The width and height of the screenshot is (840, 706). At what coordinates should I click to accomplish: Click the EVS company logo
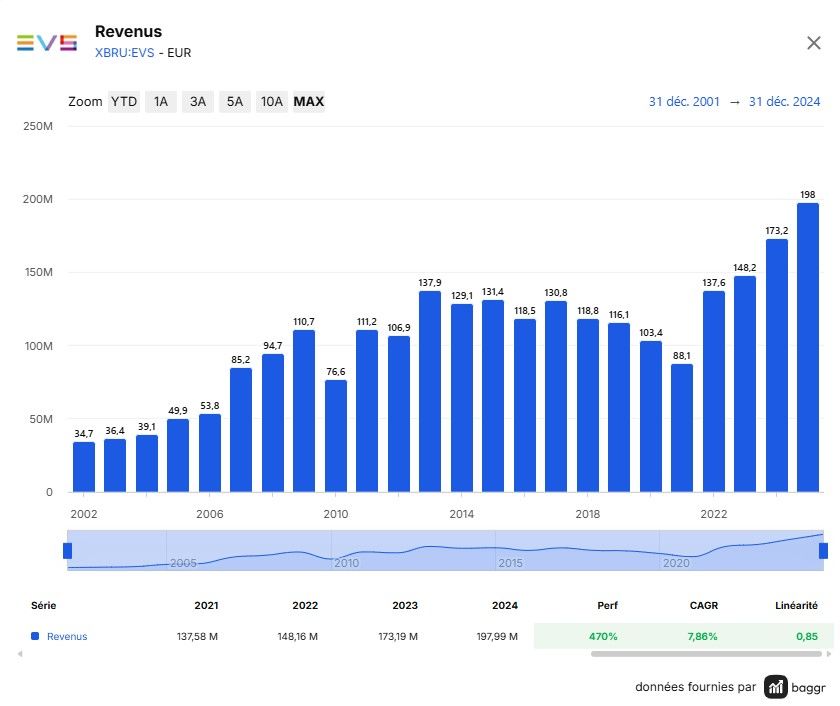pyautogui.click(x=47, y=43)
